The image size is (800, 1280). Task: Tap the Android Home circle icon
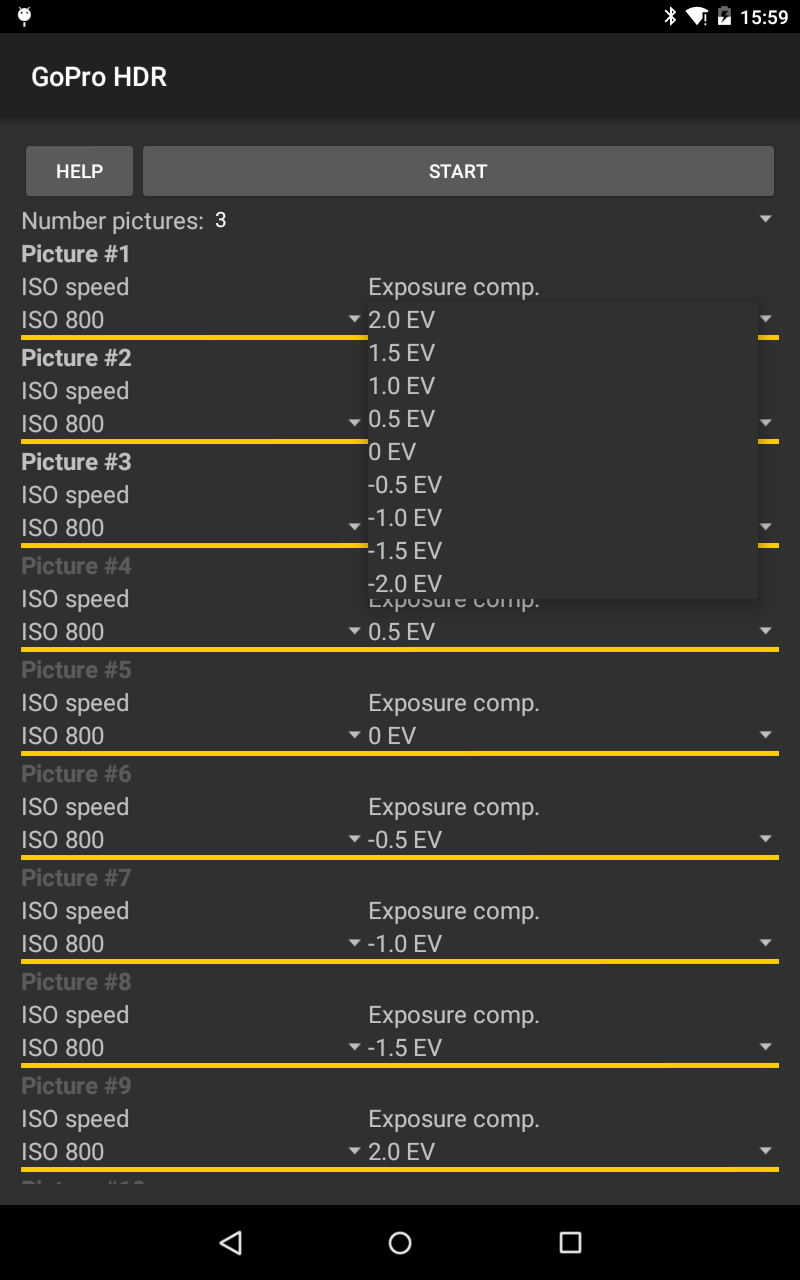[x=400, y=1242]
